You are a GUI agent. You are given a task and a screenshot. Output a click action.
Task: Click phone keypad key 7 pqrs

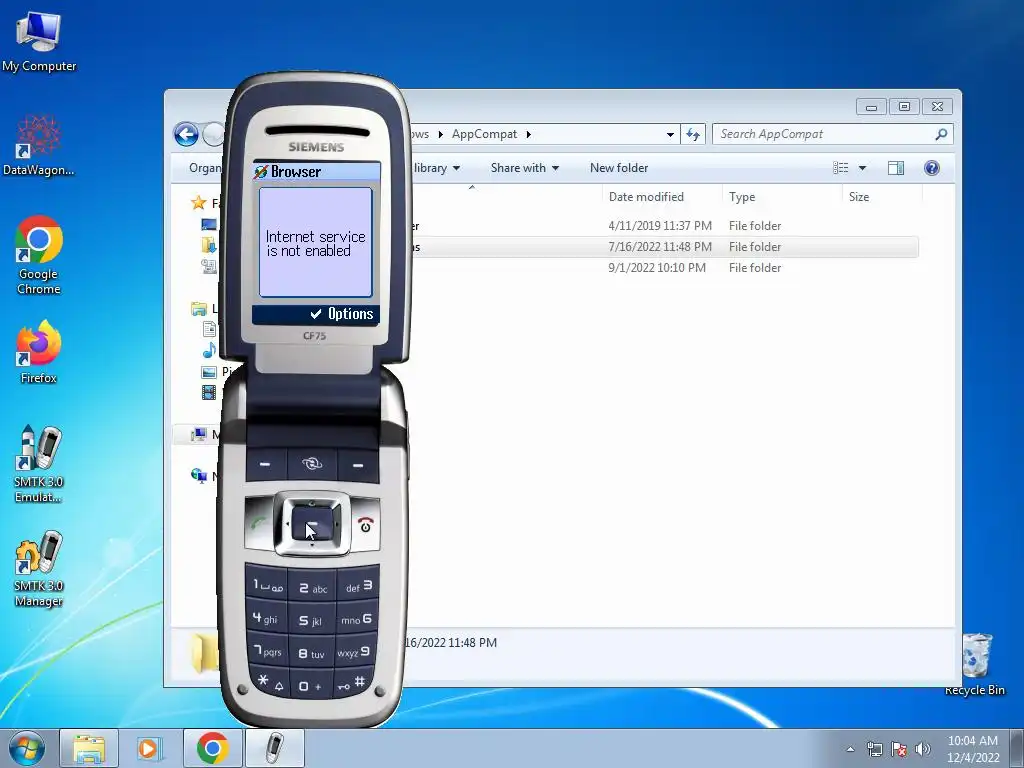(x=268, y=650)
